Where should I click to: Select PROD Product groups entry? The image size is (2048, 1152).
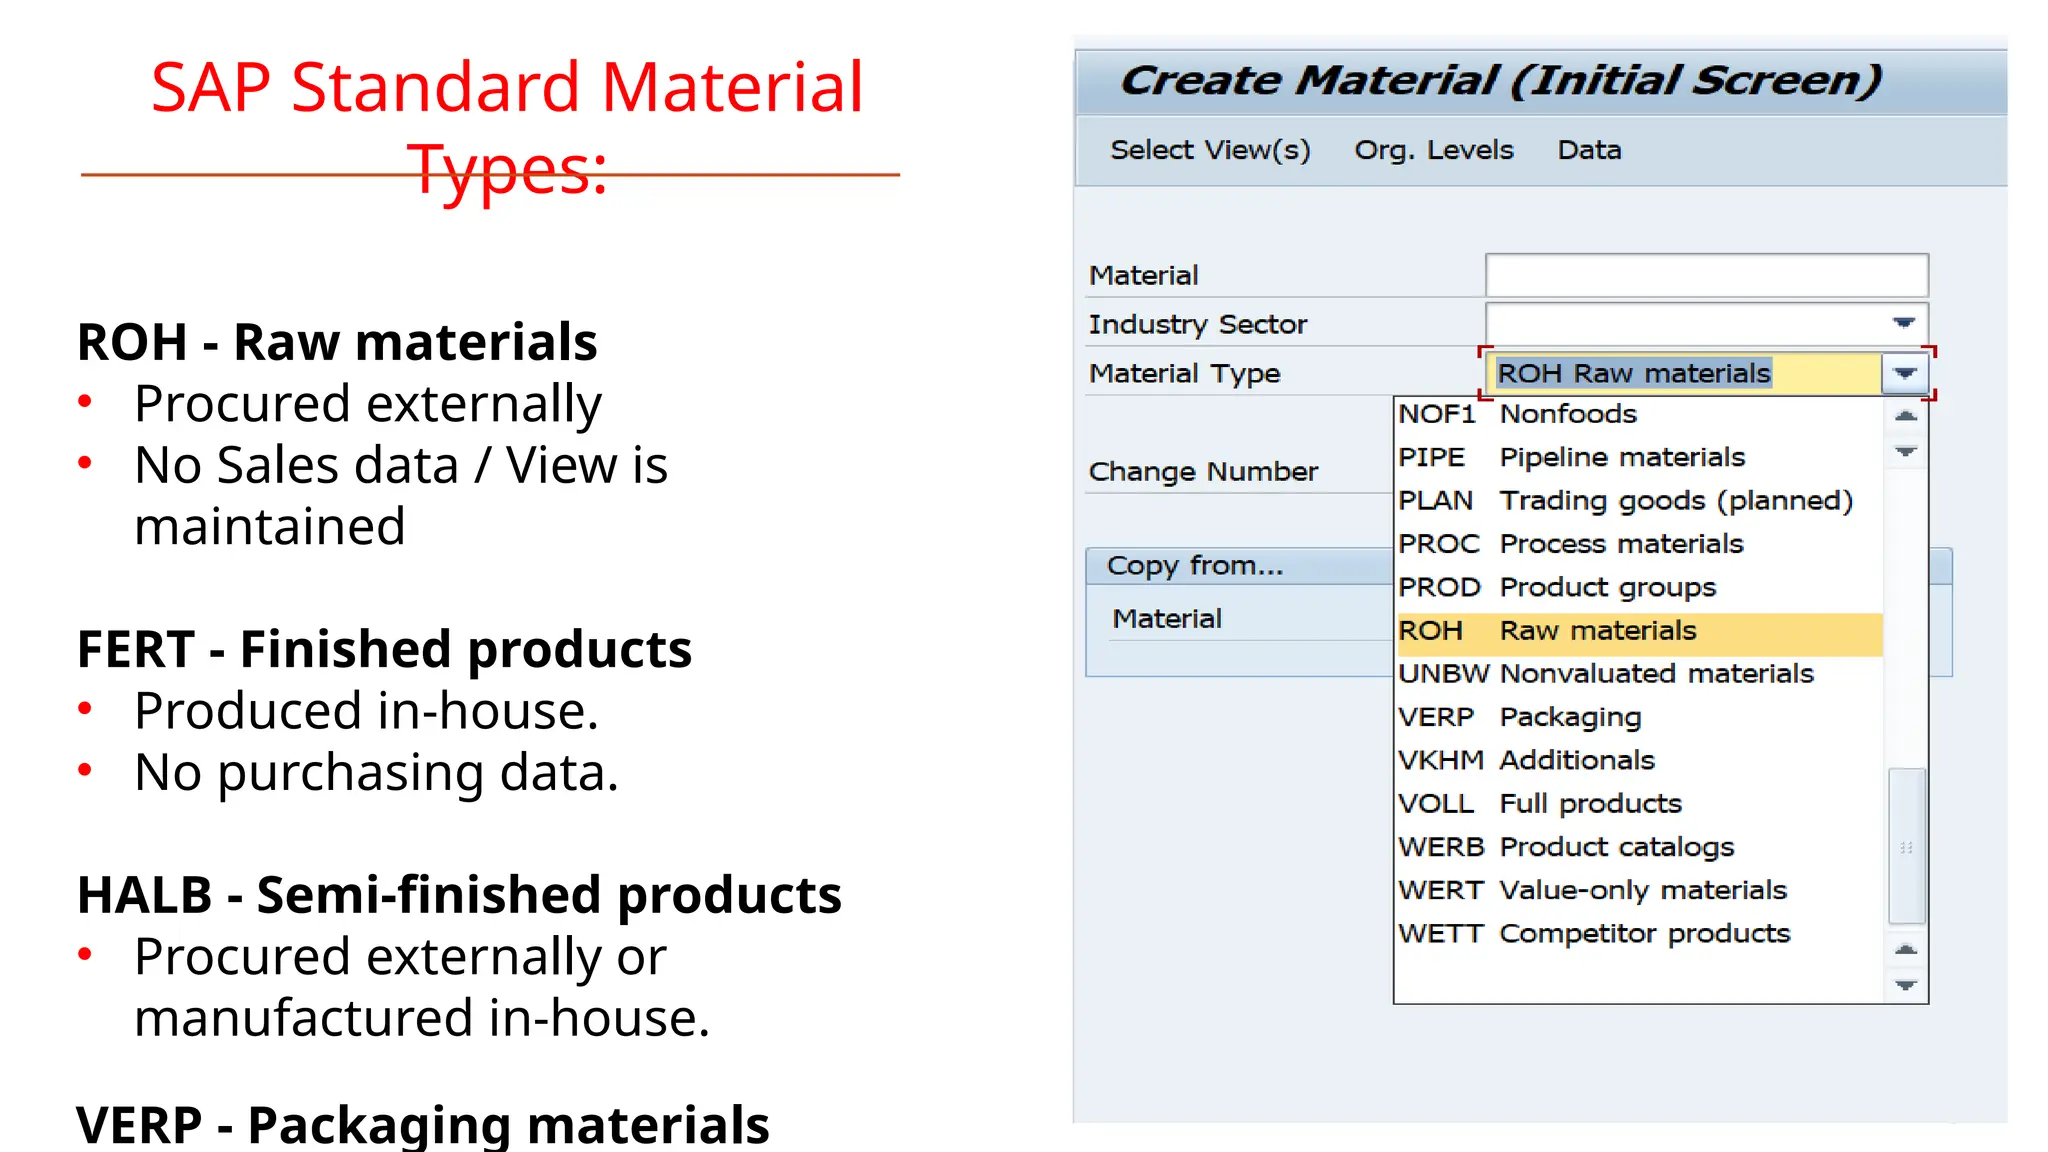1638,587
